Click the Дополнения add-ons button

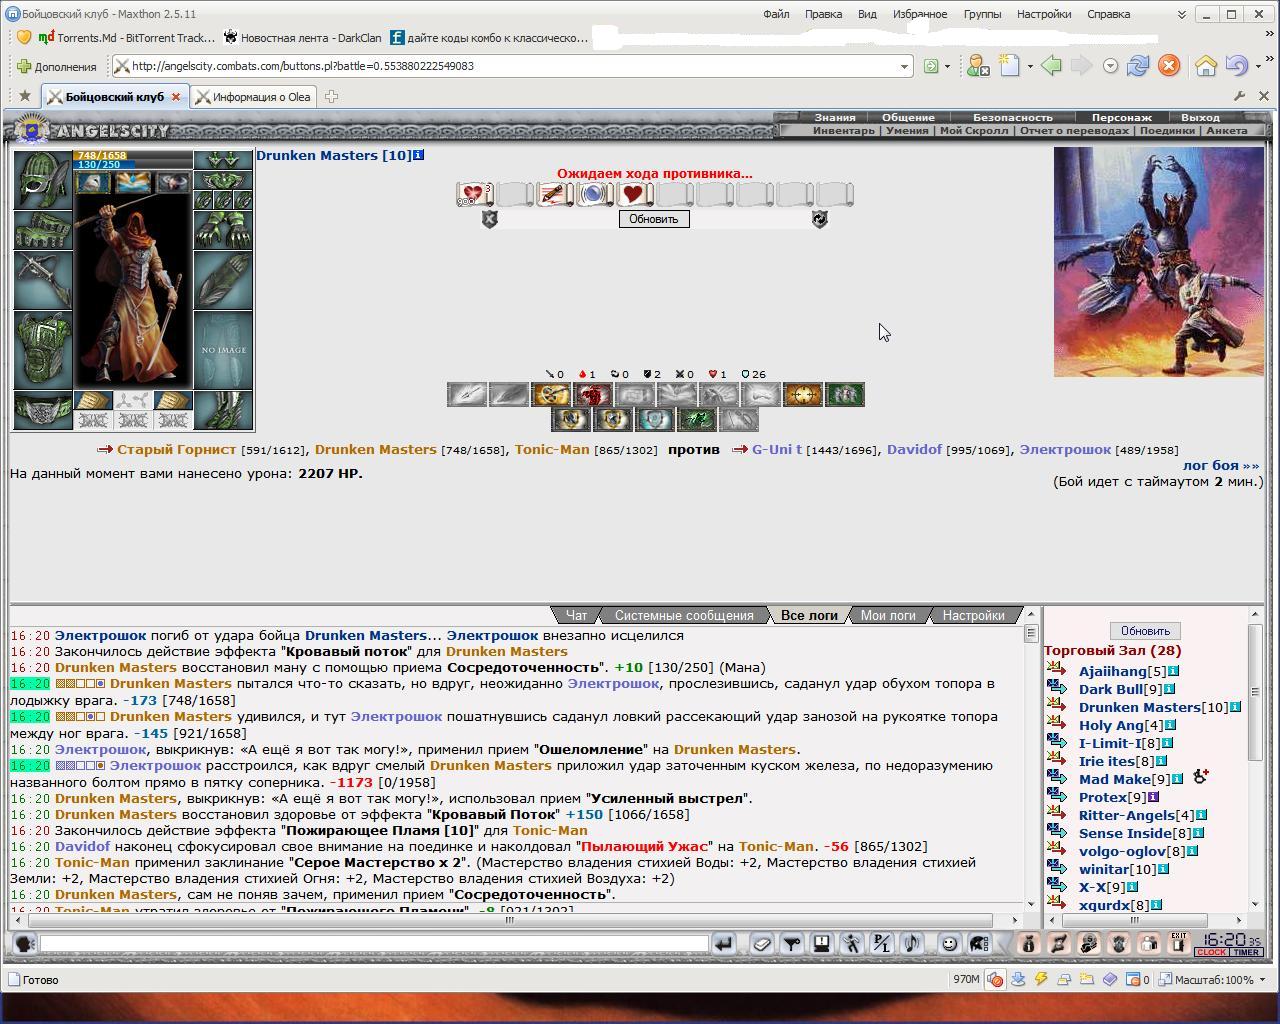[56, 67]
